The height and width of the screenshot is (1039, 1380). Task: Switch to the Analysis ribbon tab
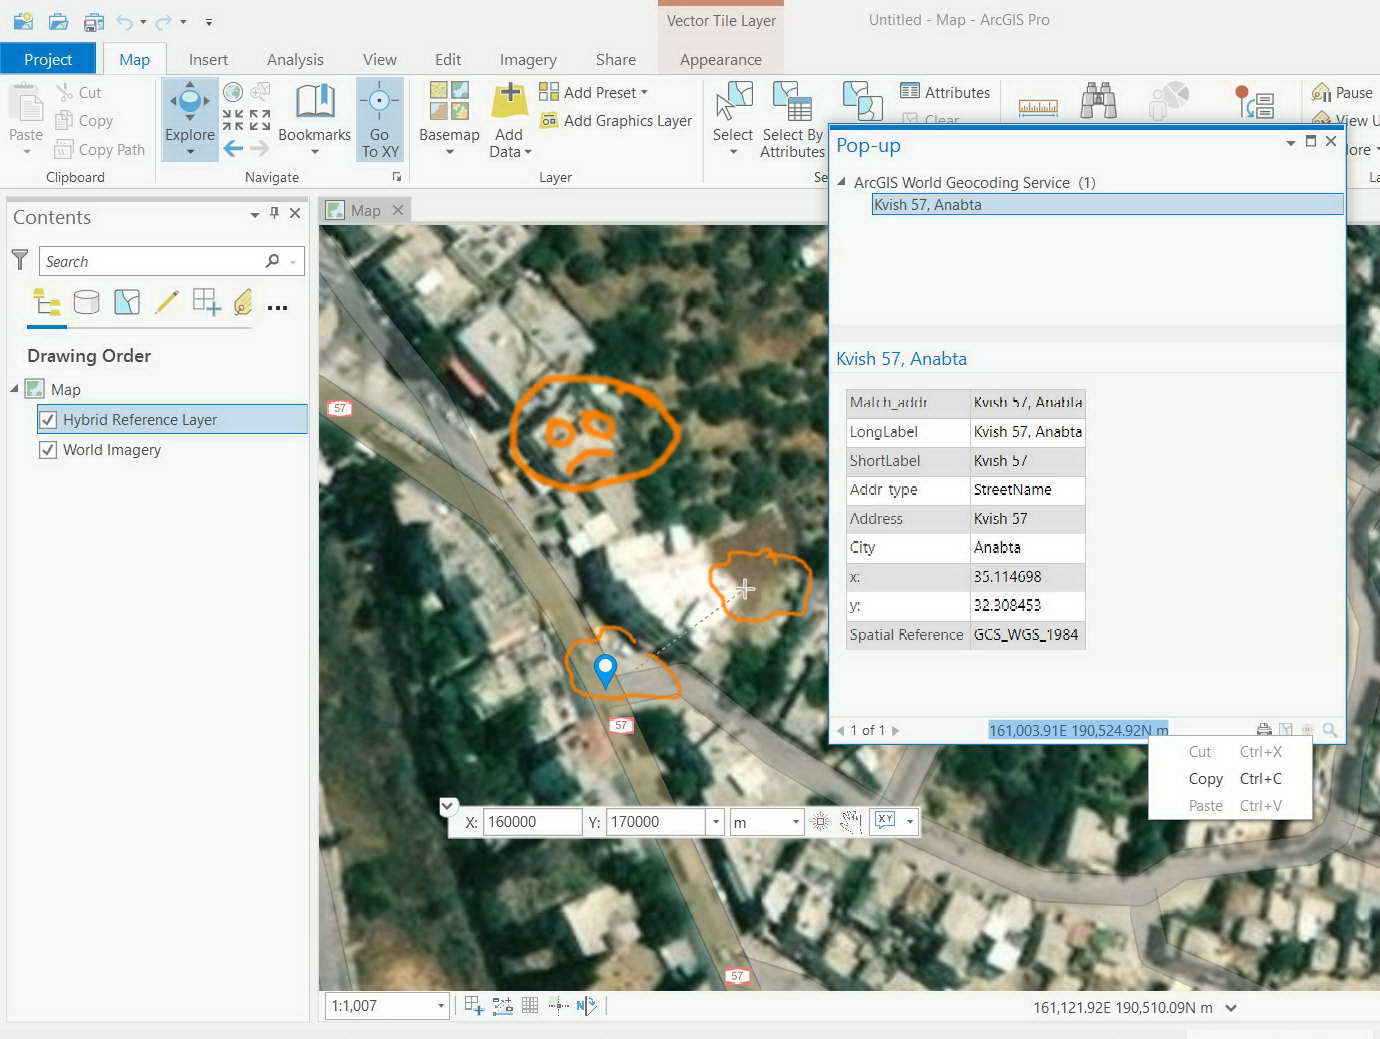[295, 59]
